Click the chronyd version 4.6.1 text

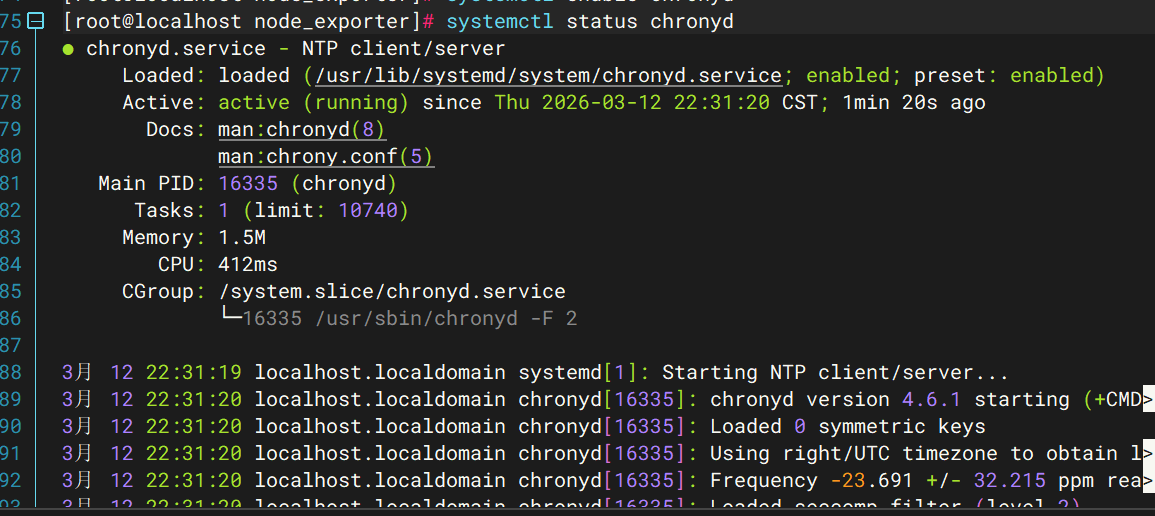point(835,400)
